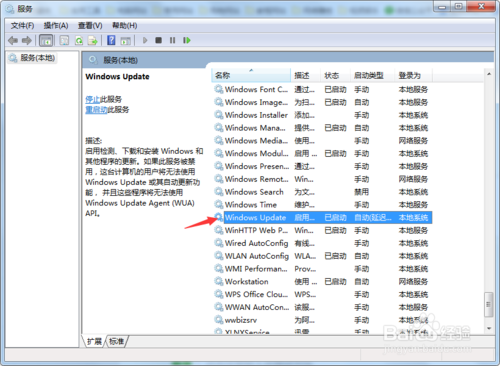Open the 查看(V) menu
Viewport: 500px width, 366px height.
pyautogui.click(x=90, y=25)
